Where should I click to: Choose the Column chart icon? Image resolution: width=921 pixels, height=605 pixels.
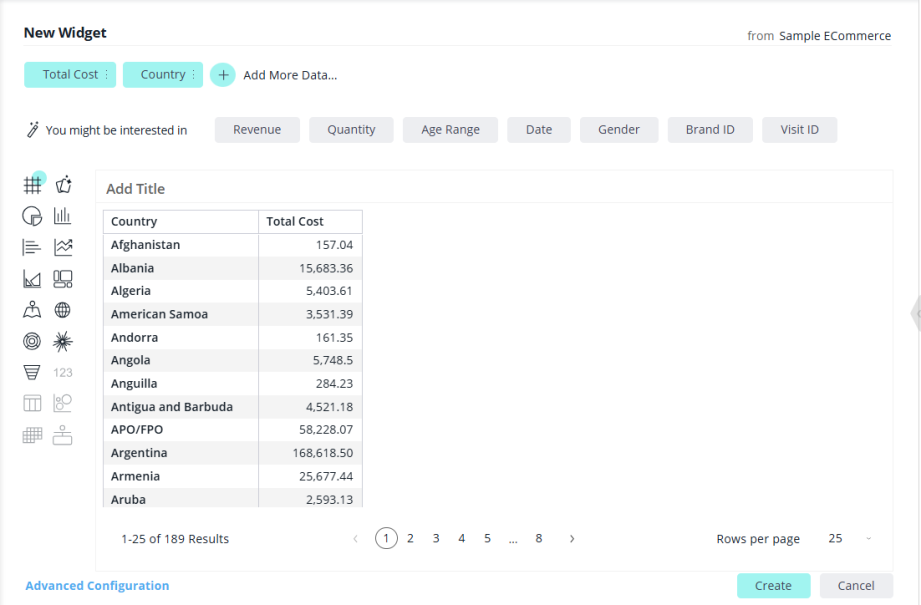coord(63,216)
